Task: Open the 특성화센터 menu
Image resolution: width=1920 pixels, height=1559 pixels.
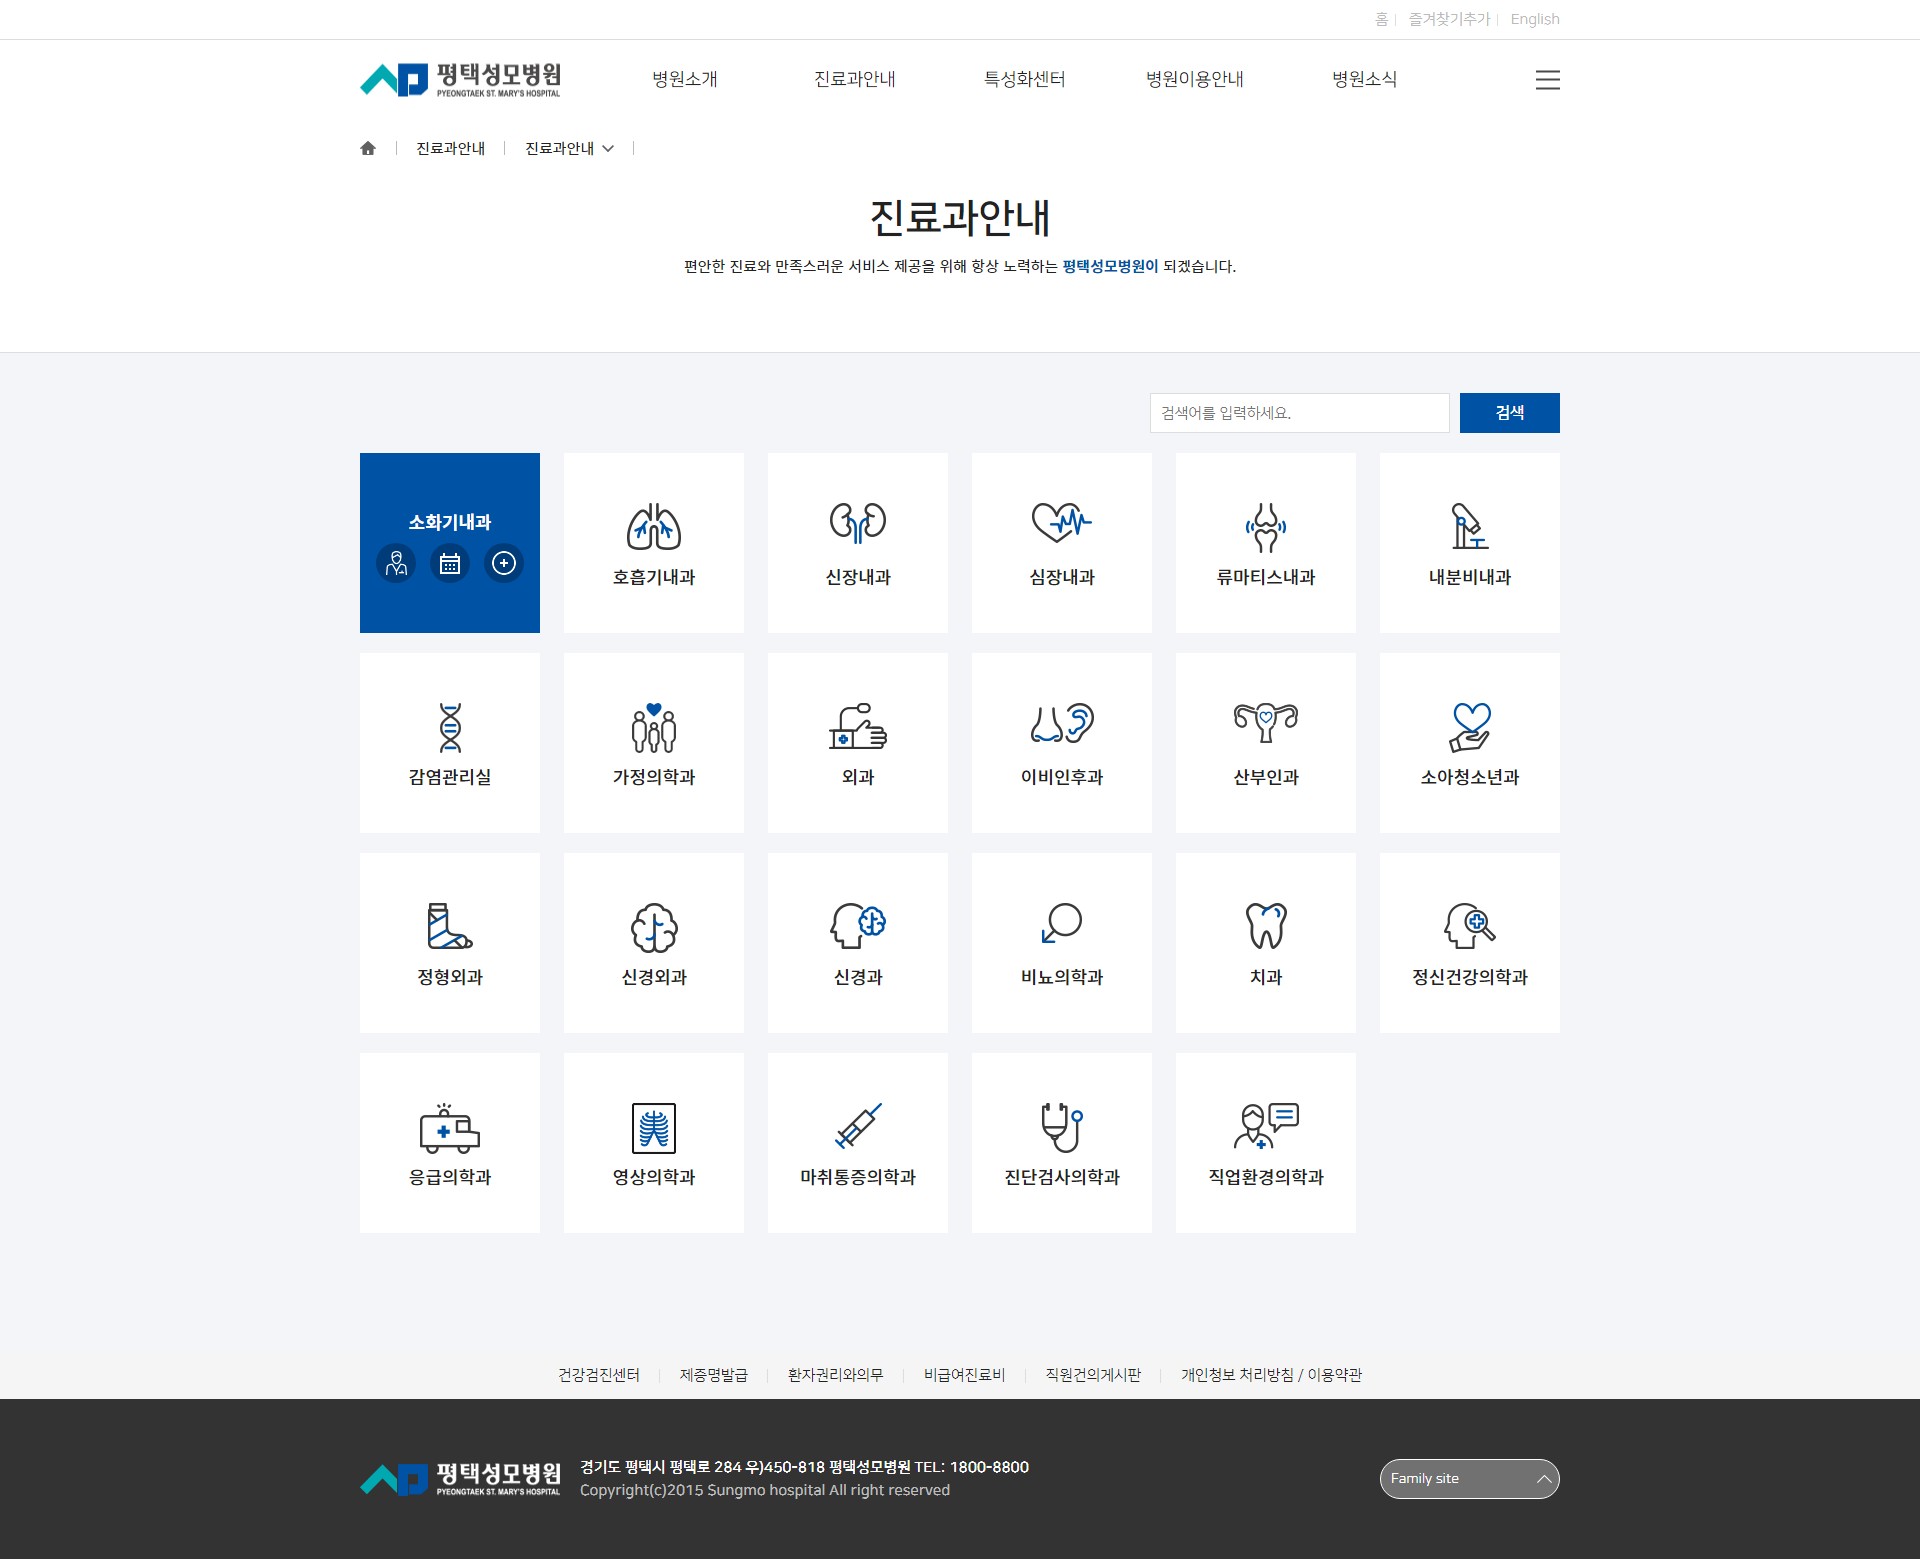Action: point(1025,79)
